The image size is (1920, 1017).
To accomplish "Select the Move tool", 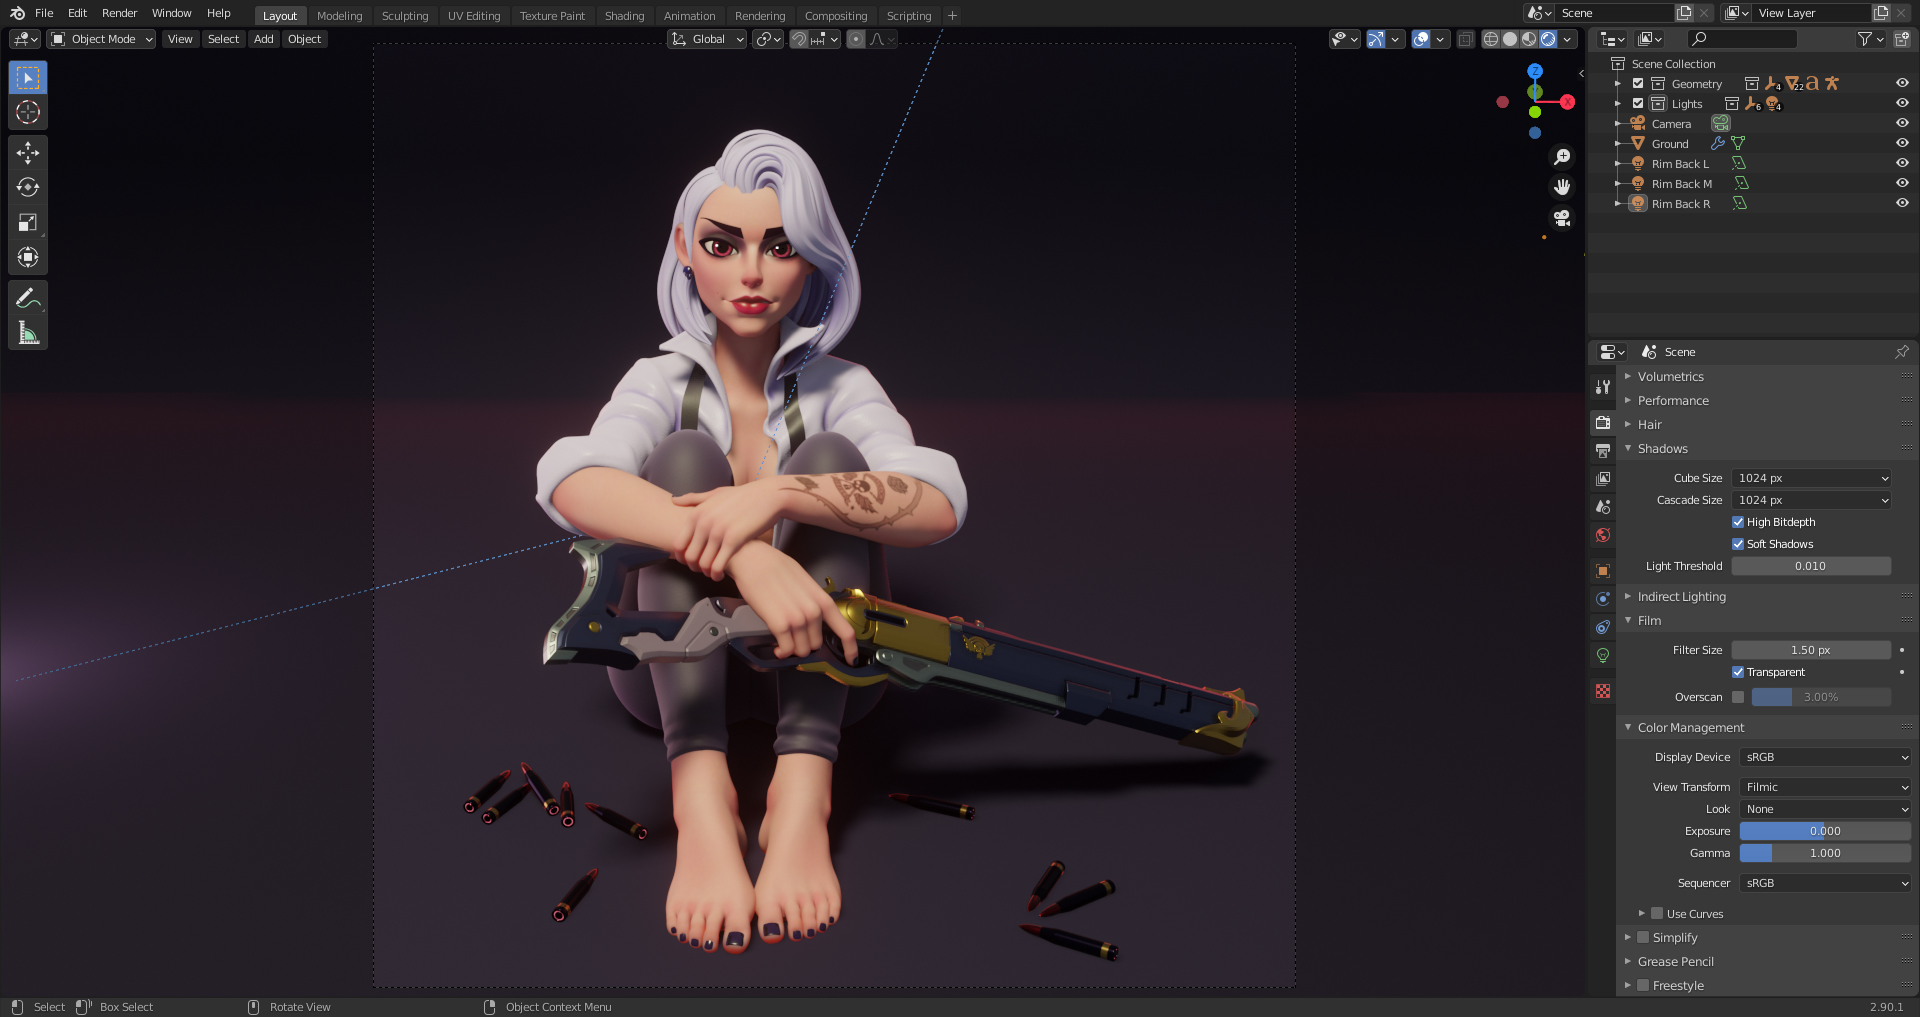I will click(x=27, y=152).
